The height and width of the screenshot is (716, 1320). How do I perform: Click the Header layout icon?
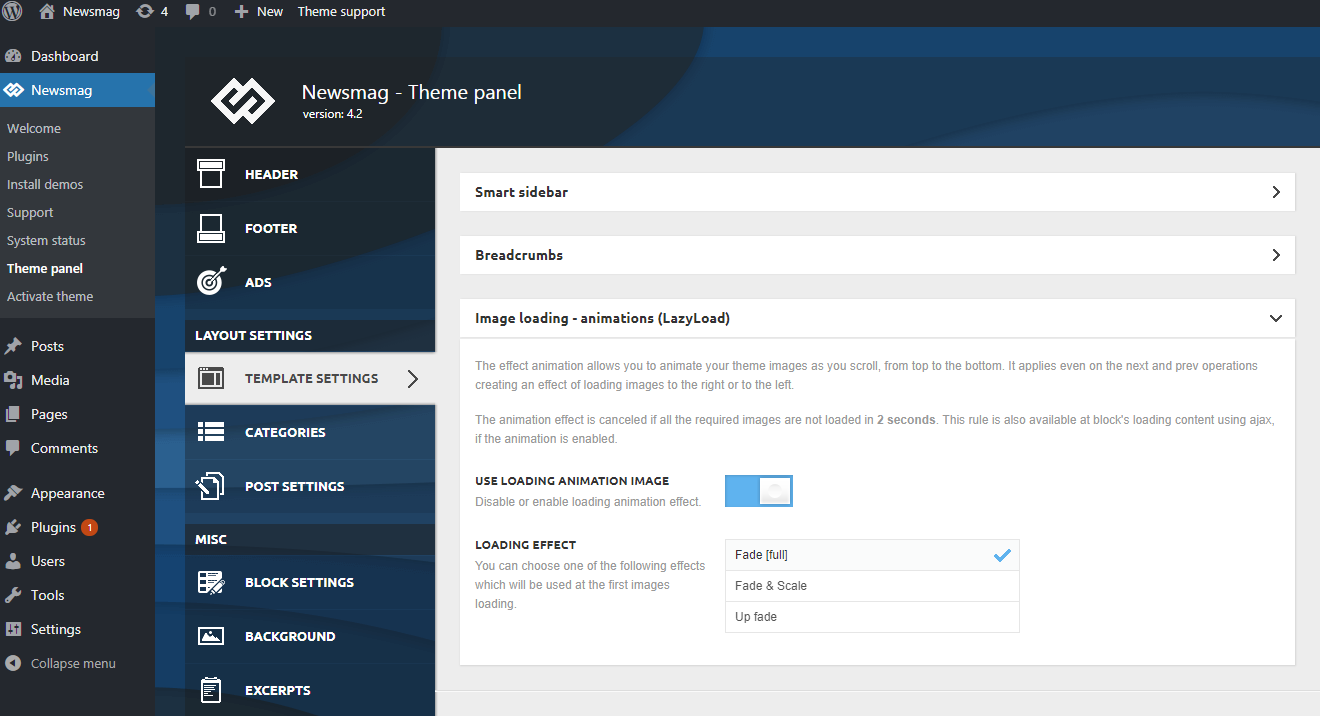tap(211, 174)
